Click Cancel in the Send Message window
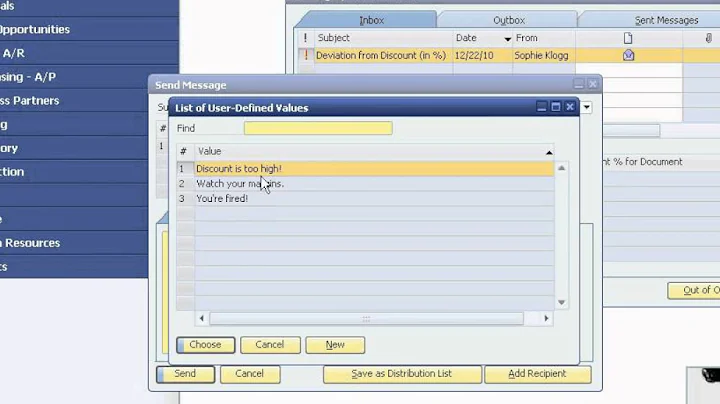The width and height of the screenshot is (720, 404). [250, 374]
